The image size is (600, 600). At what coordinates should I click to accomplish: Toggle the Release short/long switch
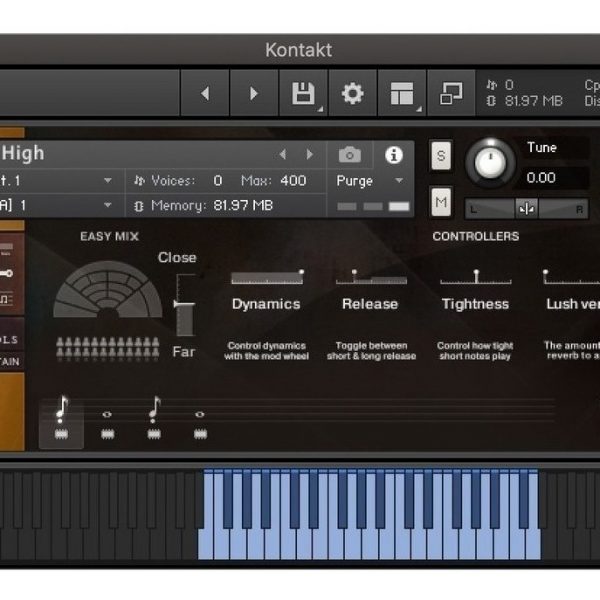click(371, 277)
